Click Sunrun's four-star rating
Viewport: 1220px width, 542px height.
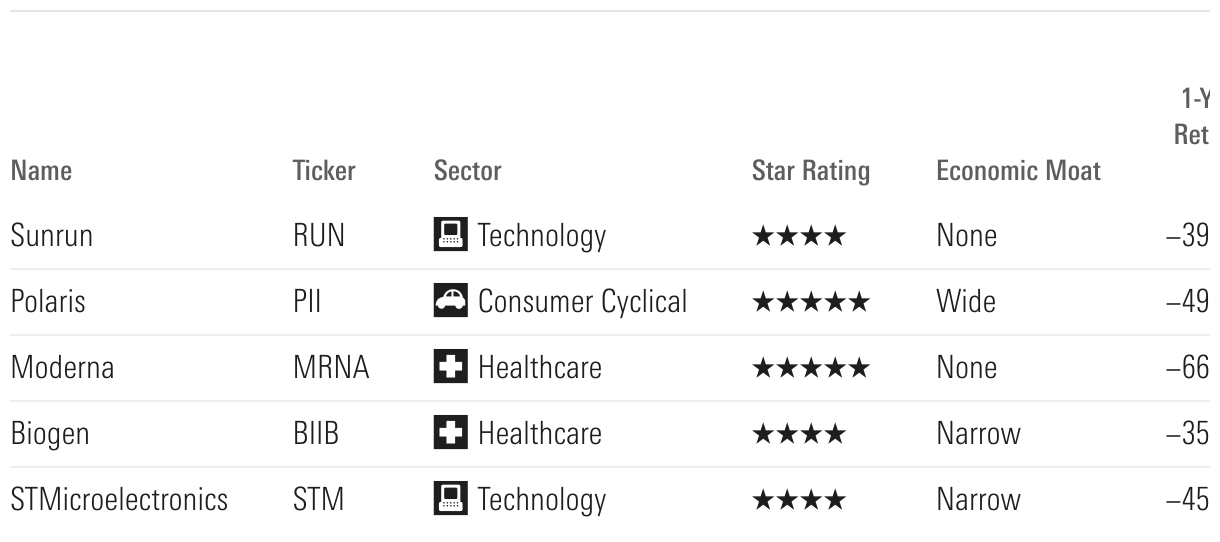798,236
